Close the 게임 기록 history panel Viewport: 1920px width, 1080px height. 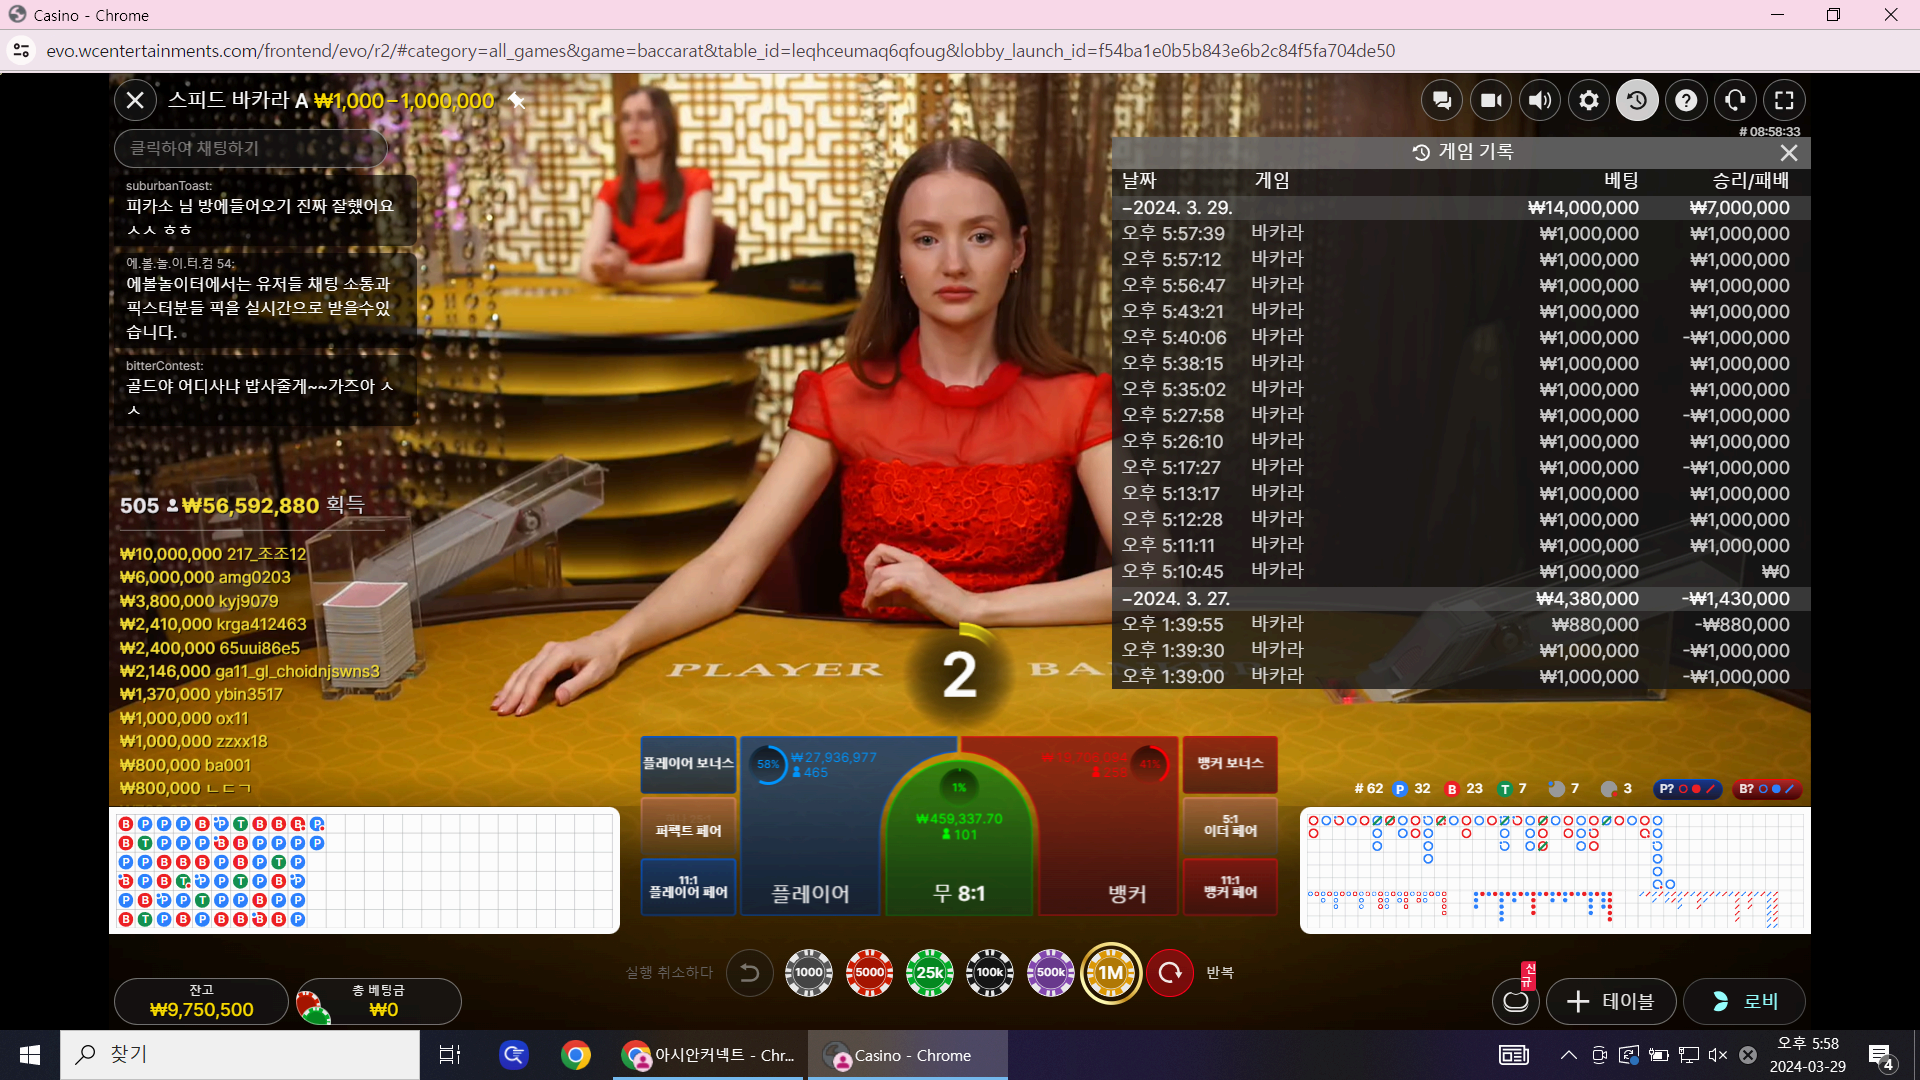tap(1788, 153)
